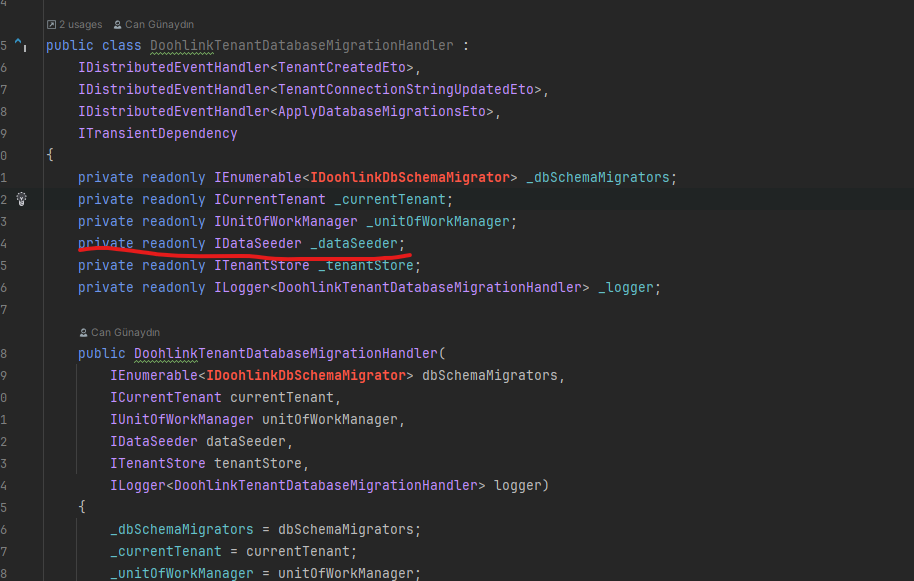
Task: Click the usages icon above class declaration
Action: tap(51, 24)
